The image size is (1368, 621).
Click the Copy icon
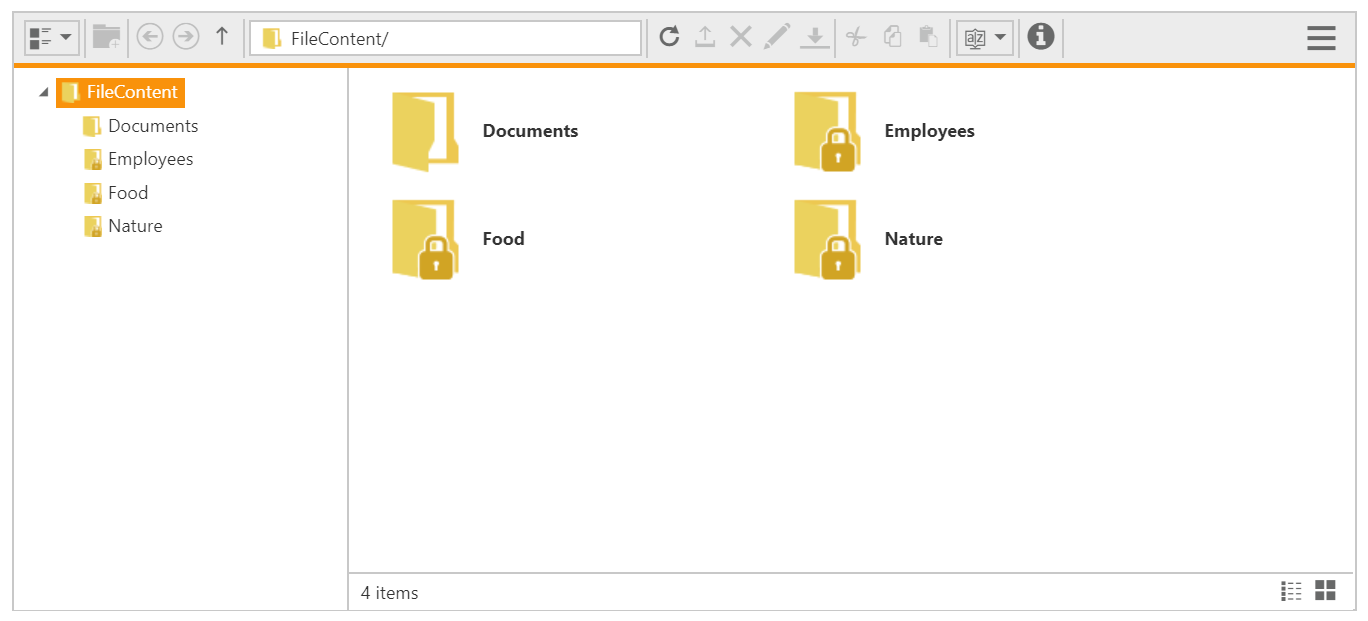click(x=892, y=36)
